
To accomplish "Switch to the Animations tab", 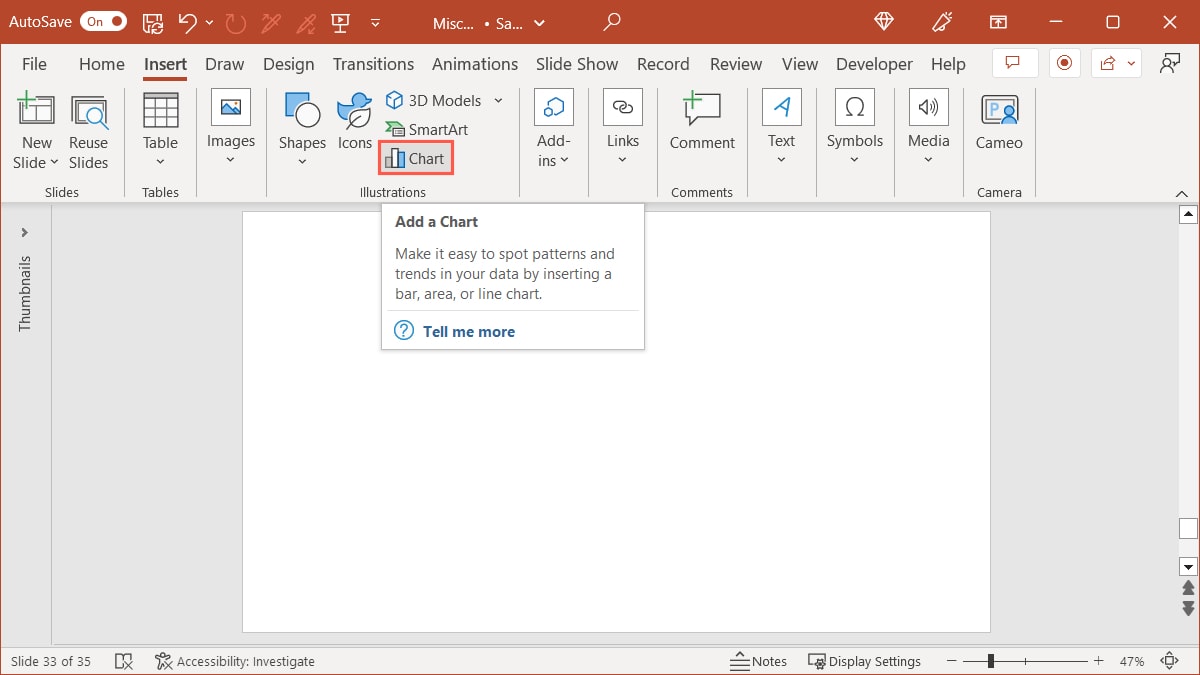I will pos(475,64).
